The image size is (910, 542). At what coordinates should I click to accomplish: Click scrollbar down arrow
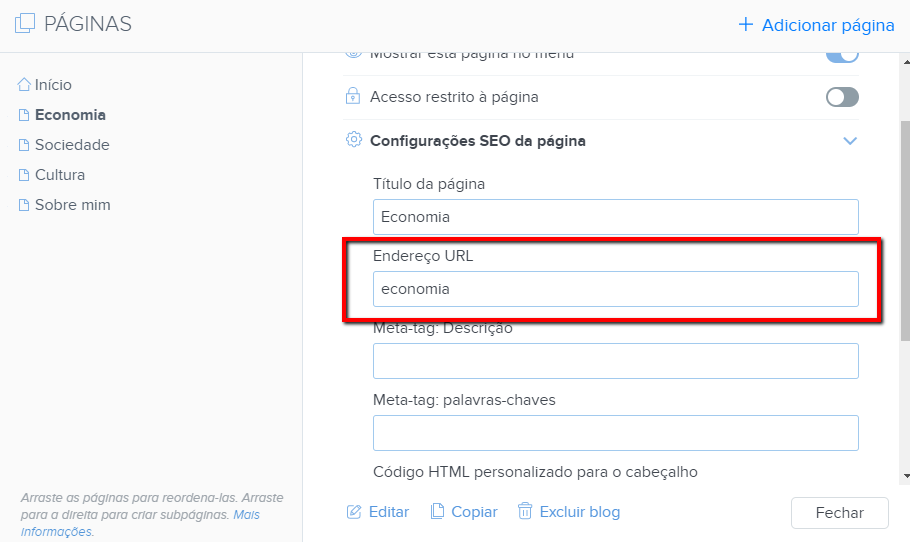coord(906,476)
